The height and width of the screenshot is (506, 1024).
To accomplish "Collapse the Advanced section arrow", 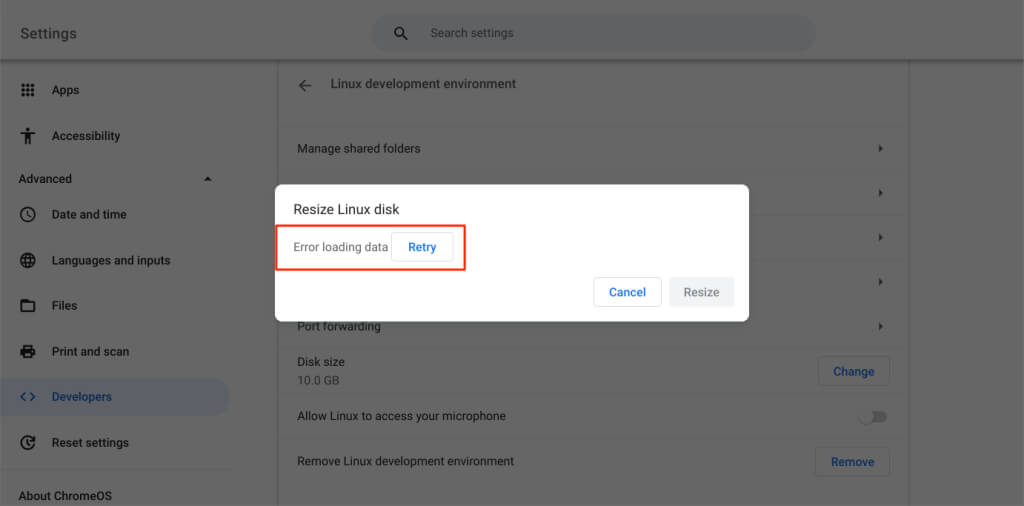I will click(x=208, y=179).
